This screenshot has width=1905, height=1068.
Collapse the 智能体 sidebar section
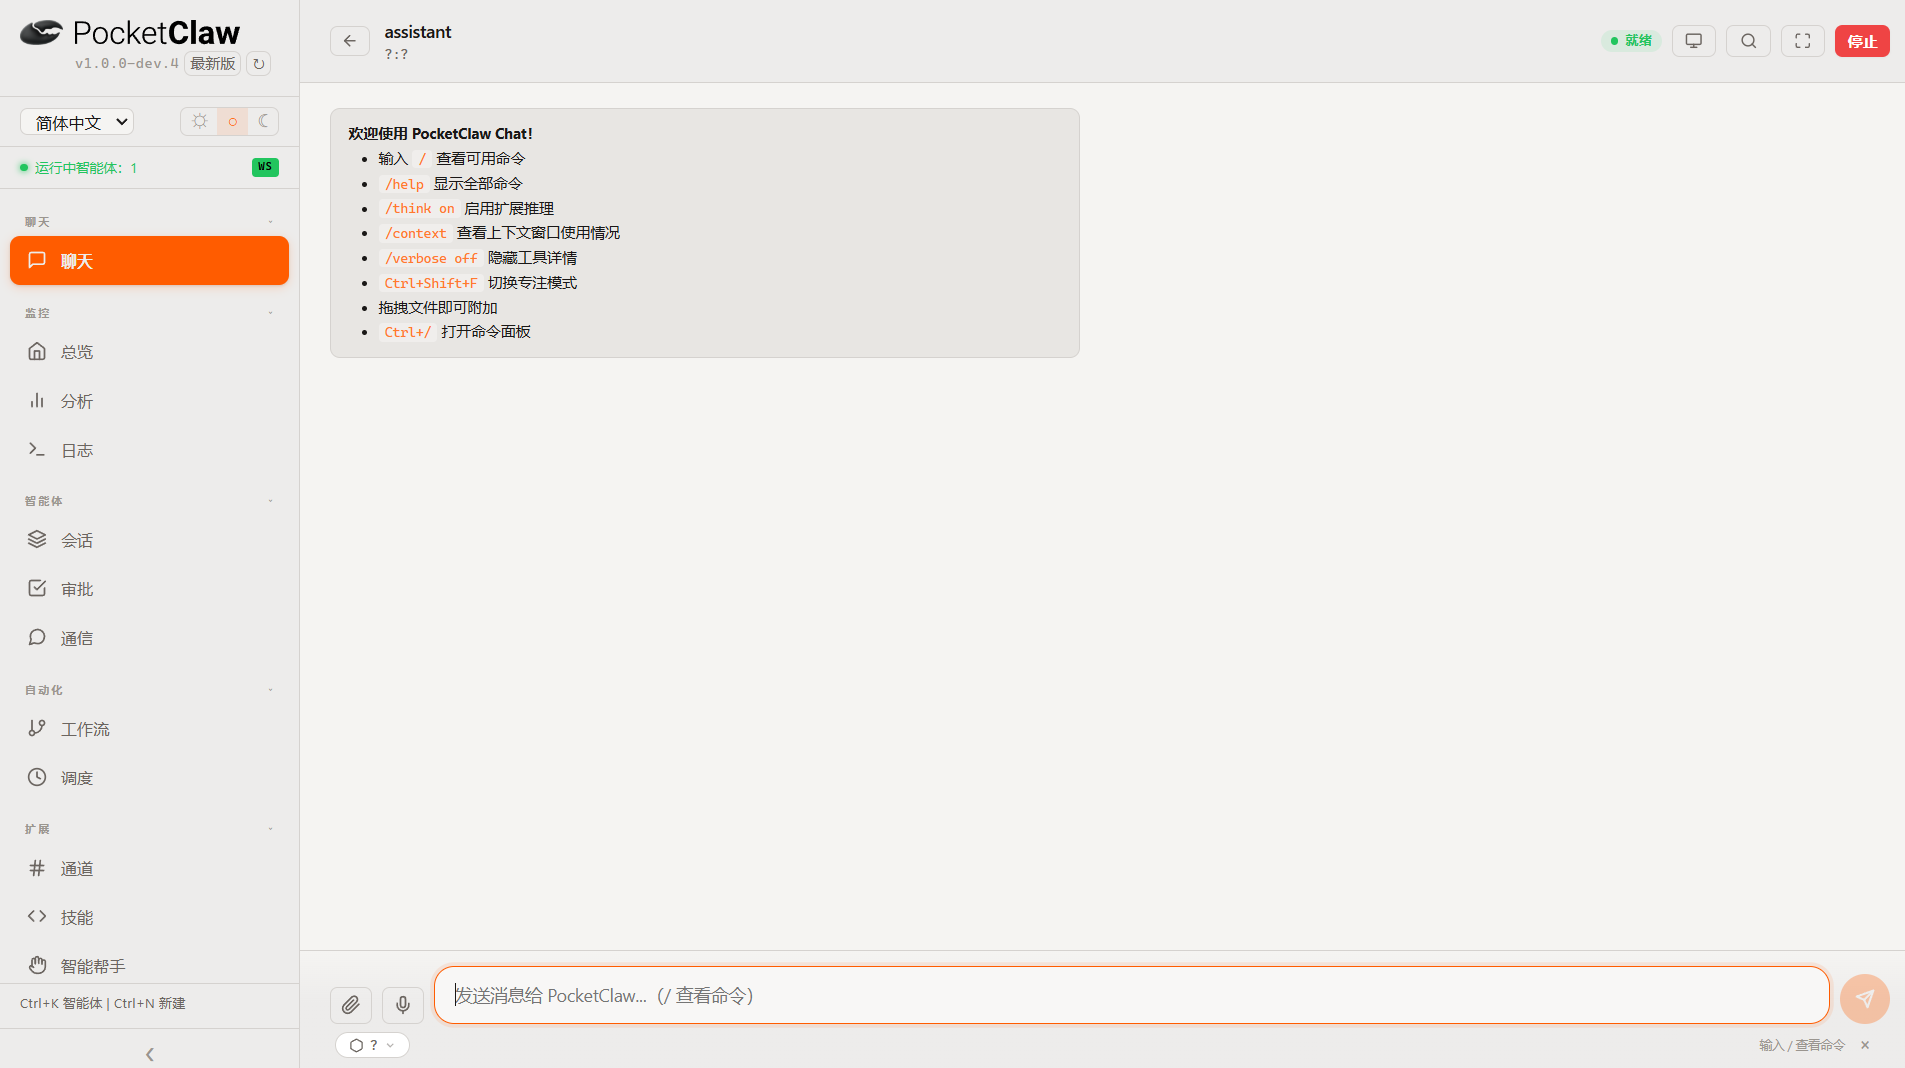pos(270,501)
